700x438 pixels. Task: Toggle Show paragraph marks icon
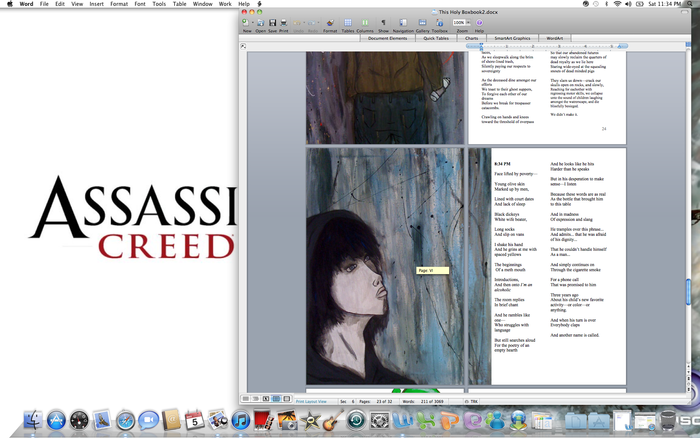[x=383, y=23]
